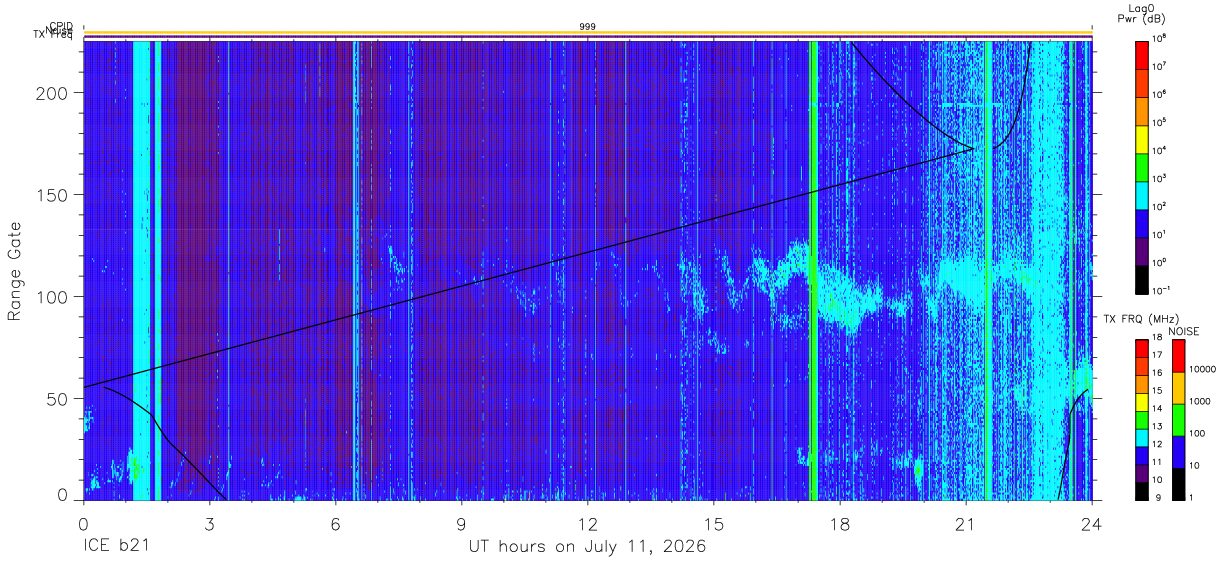
Task: Click the 100 label on NOISE scale
Action: pos(1198,433)
